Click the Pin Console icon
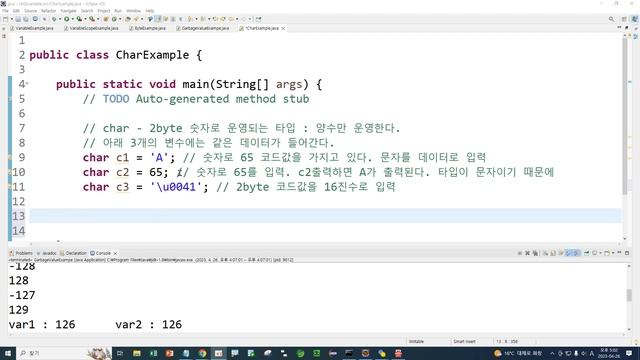This screenshot has height=360, width=640. 587,253
